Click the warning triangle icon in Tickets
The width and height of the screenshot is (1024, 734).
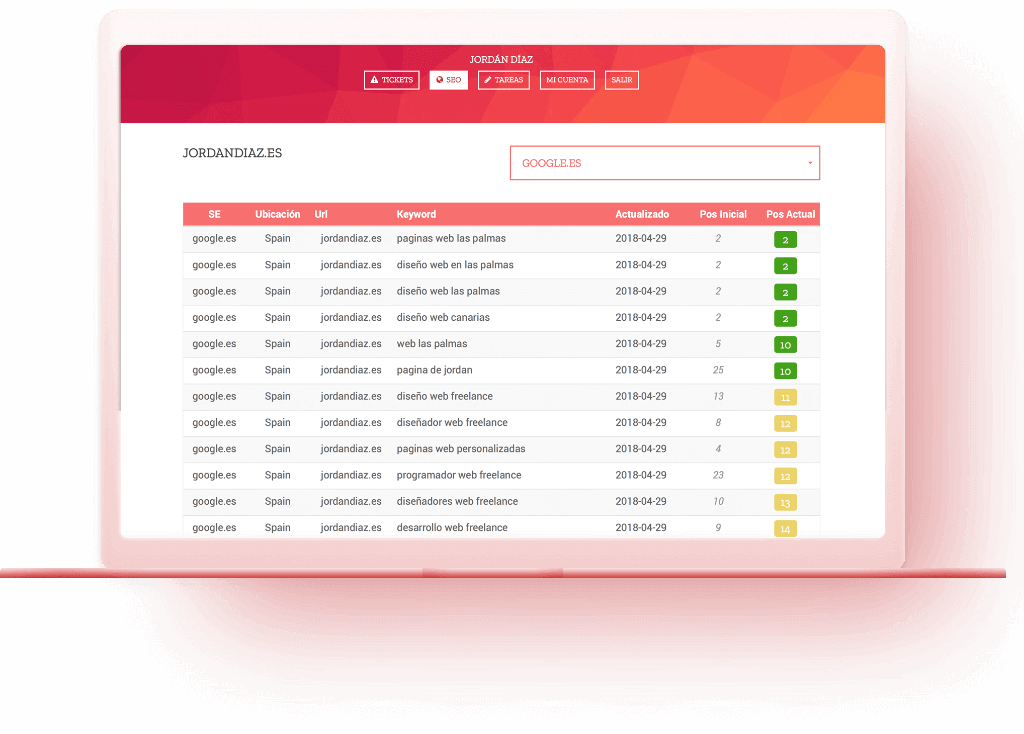click(374, 80)
